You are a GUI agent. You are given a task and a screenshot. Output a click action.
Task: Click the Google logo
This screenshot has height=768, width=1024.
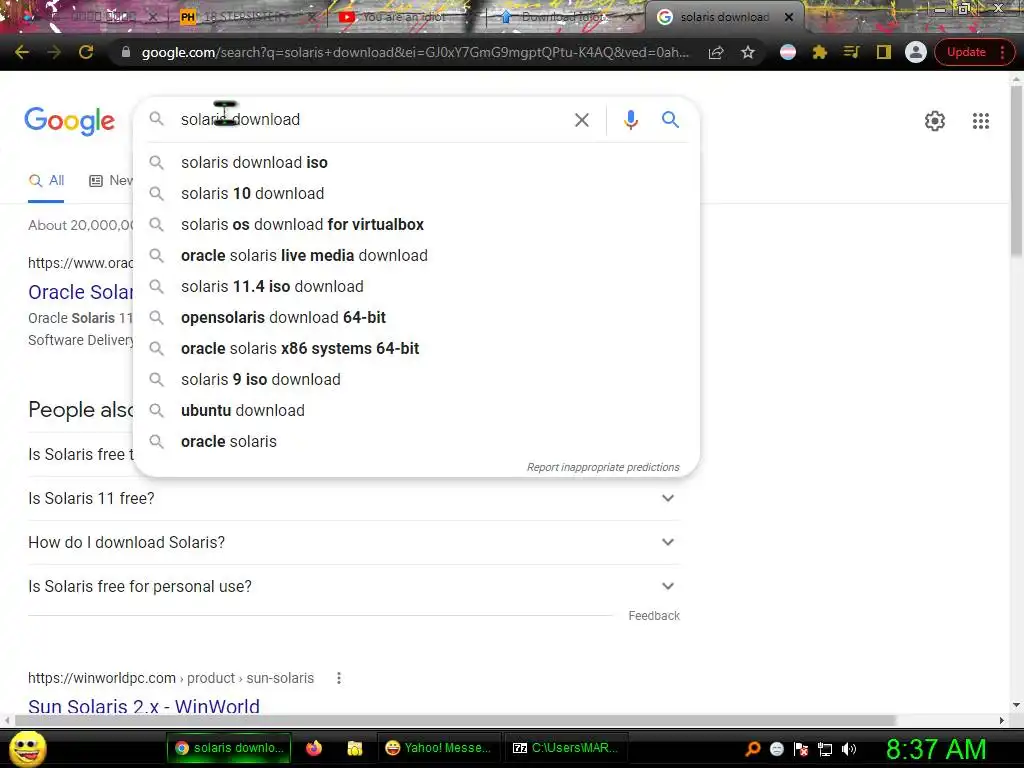pos(69,121)
